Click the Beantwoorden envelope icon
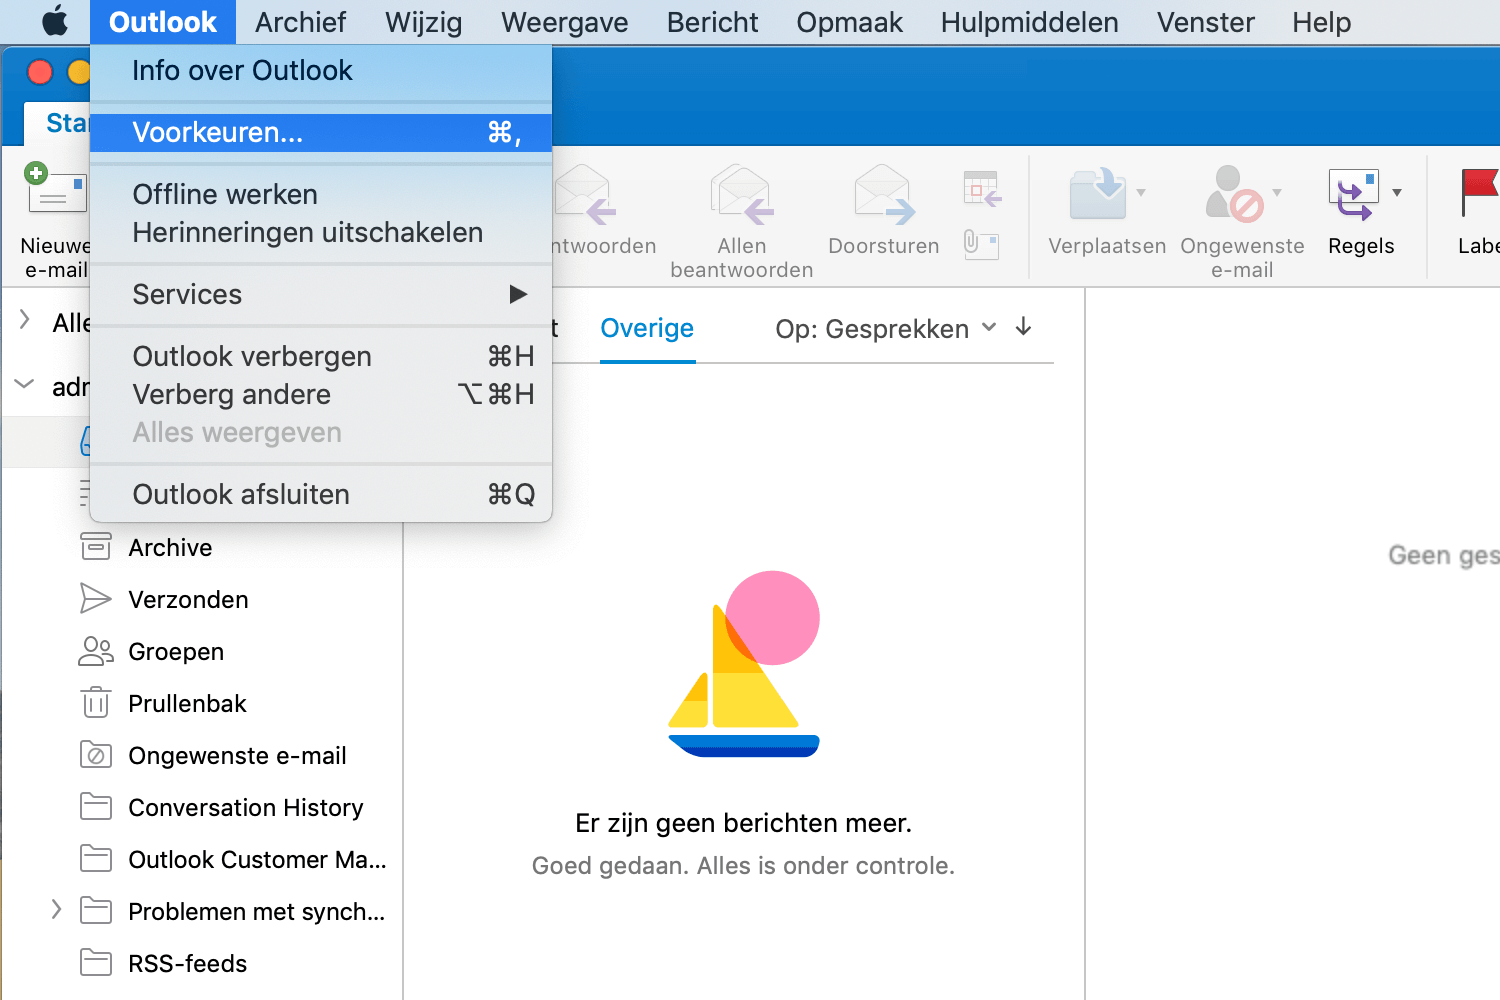Viewport: 1500px width, 1000px height. point(584,193)
